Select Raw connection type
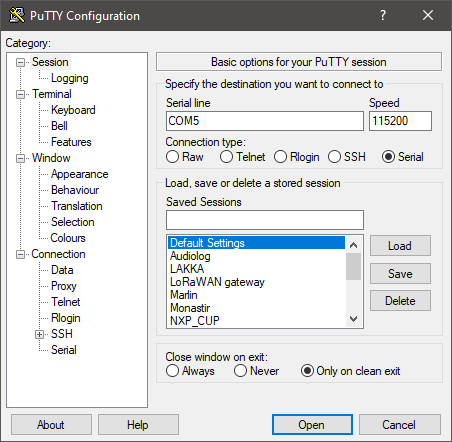Image resolution: width=452 pixels, height=442 pixels. 185,157
